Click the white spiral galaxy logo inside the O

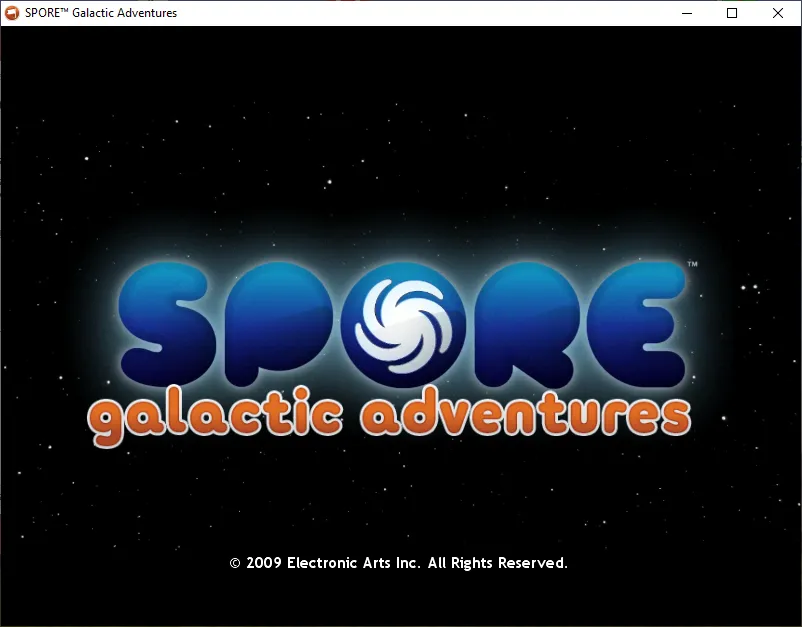click(404, 326)
